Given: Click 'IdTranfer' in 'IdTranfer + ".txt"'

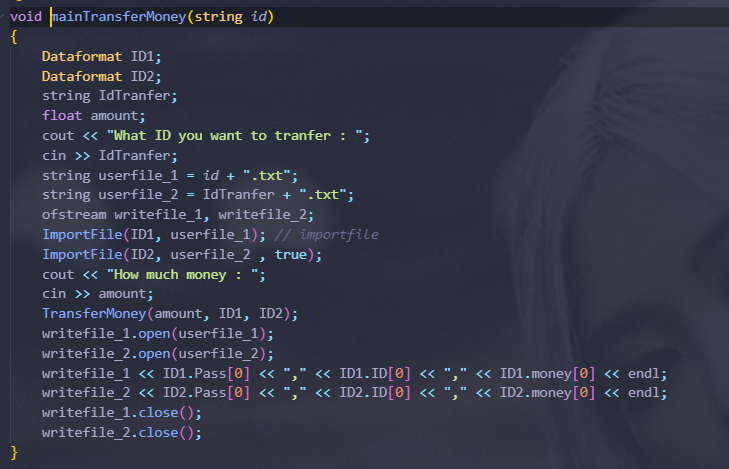Looking at the screenshot, I should click(x=239, y=194).
